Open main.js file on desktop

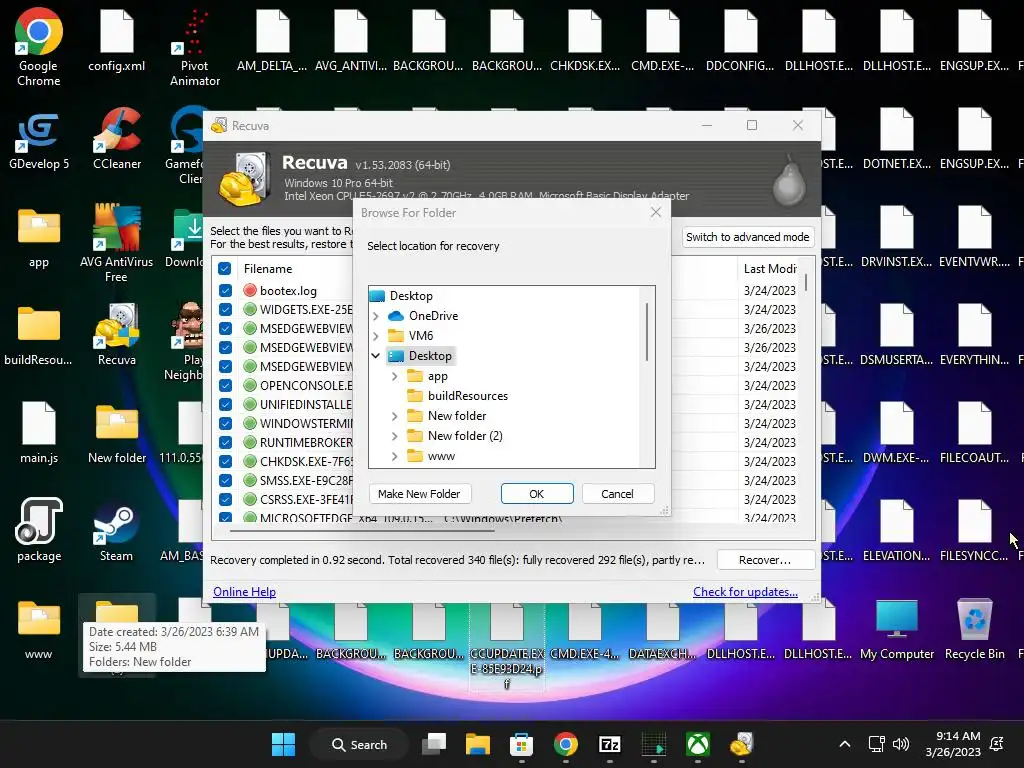click(39, 433)
